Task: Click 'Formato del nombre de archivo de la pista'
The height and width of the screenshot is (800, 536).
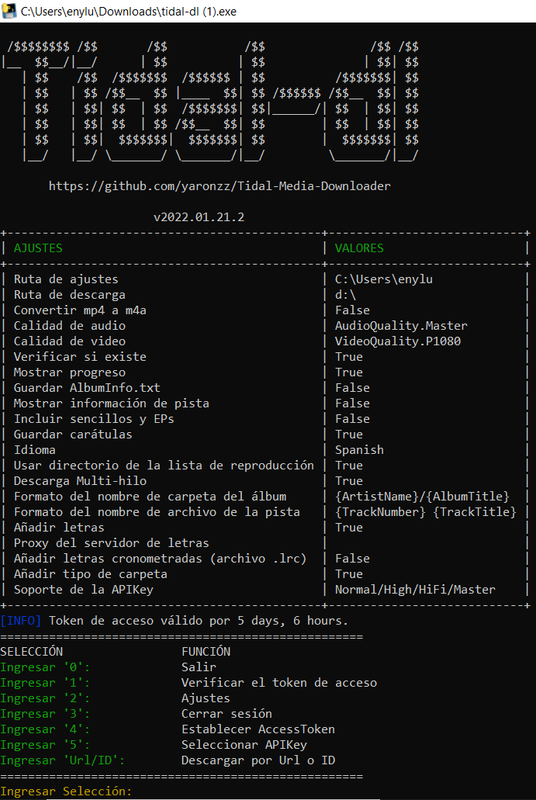Action: (x=157, y=512)
